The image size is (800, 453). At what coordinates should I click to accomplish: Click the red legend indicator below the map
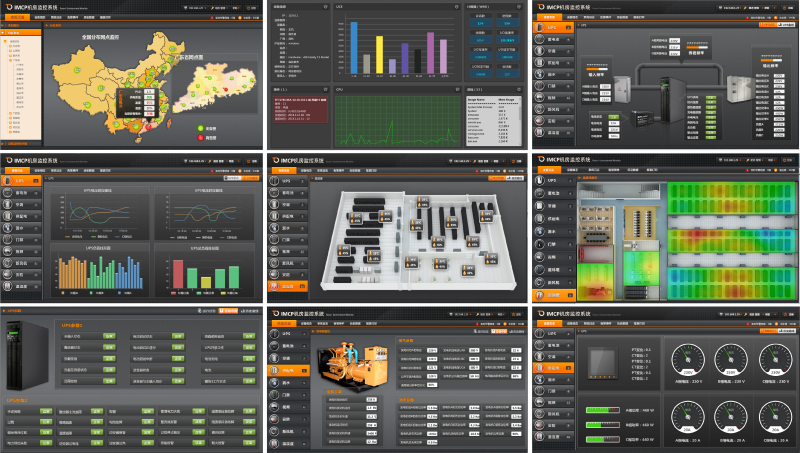[198, 137]
